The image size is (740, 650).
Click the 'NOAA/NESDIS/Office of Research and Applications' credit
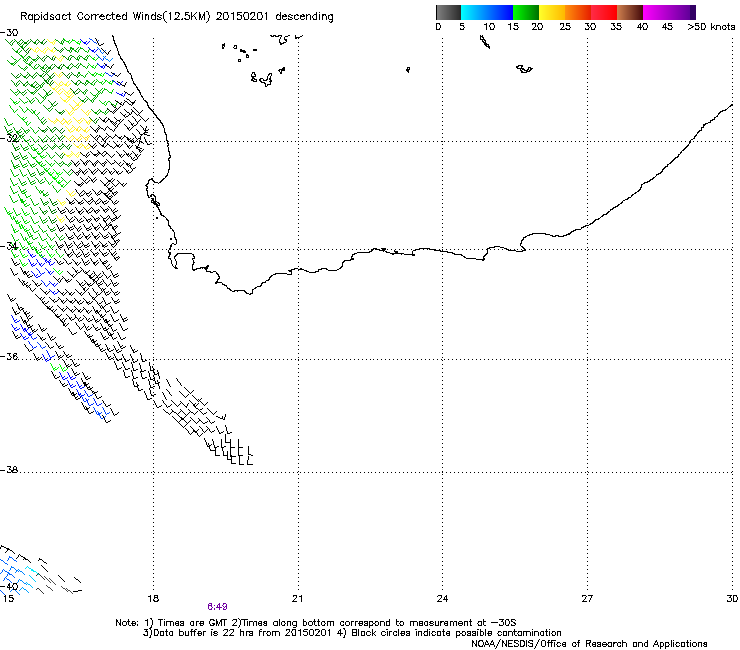point(589,644)
